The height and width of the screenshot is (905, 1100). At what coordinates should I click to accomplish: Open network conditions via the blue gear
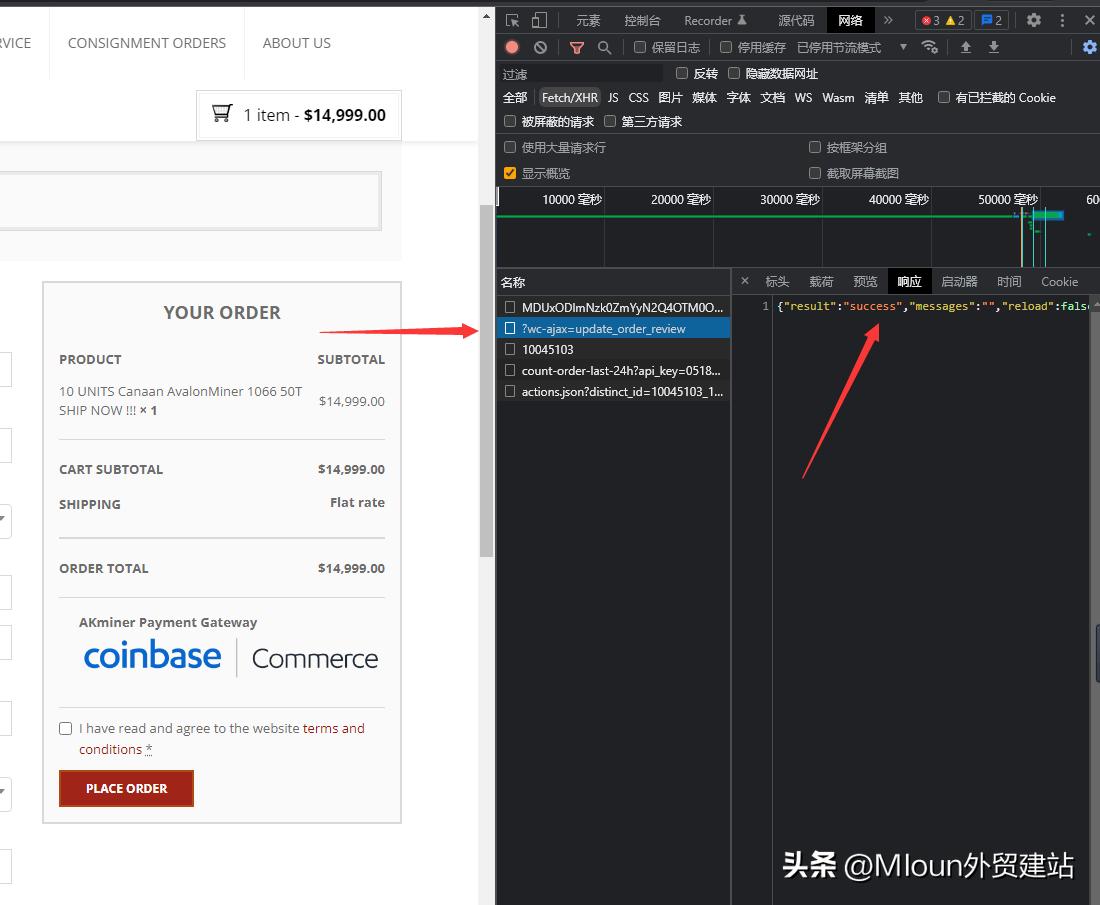(1089, 46)
